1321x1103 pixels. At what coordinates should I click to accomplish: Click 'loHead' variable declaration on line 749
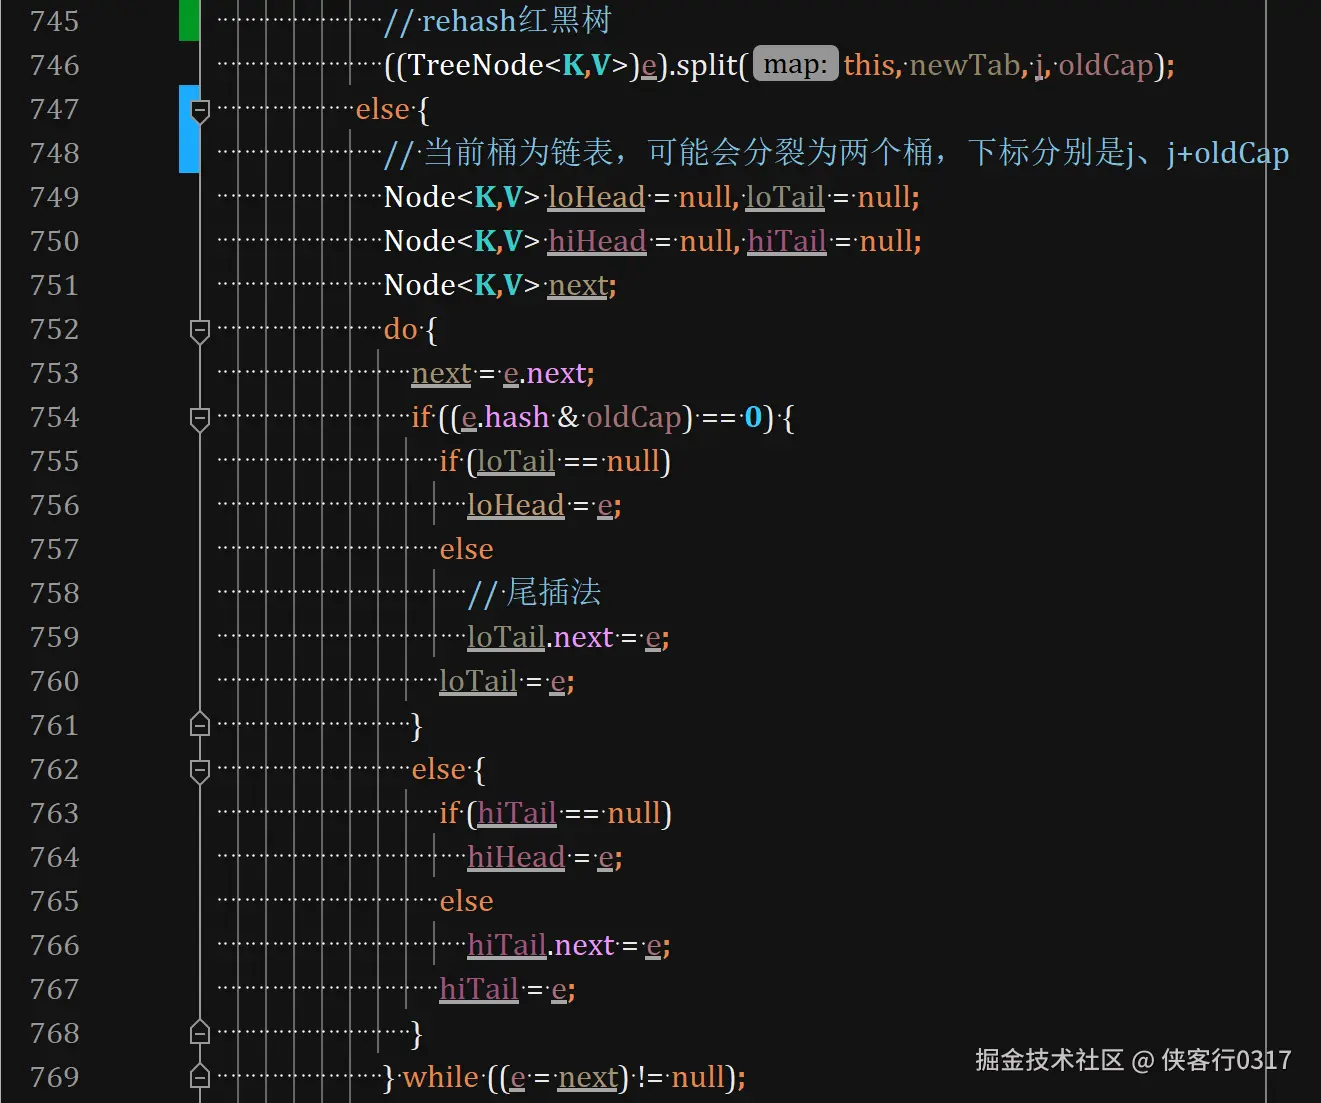click(596, 197)
